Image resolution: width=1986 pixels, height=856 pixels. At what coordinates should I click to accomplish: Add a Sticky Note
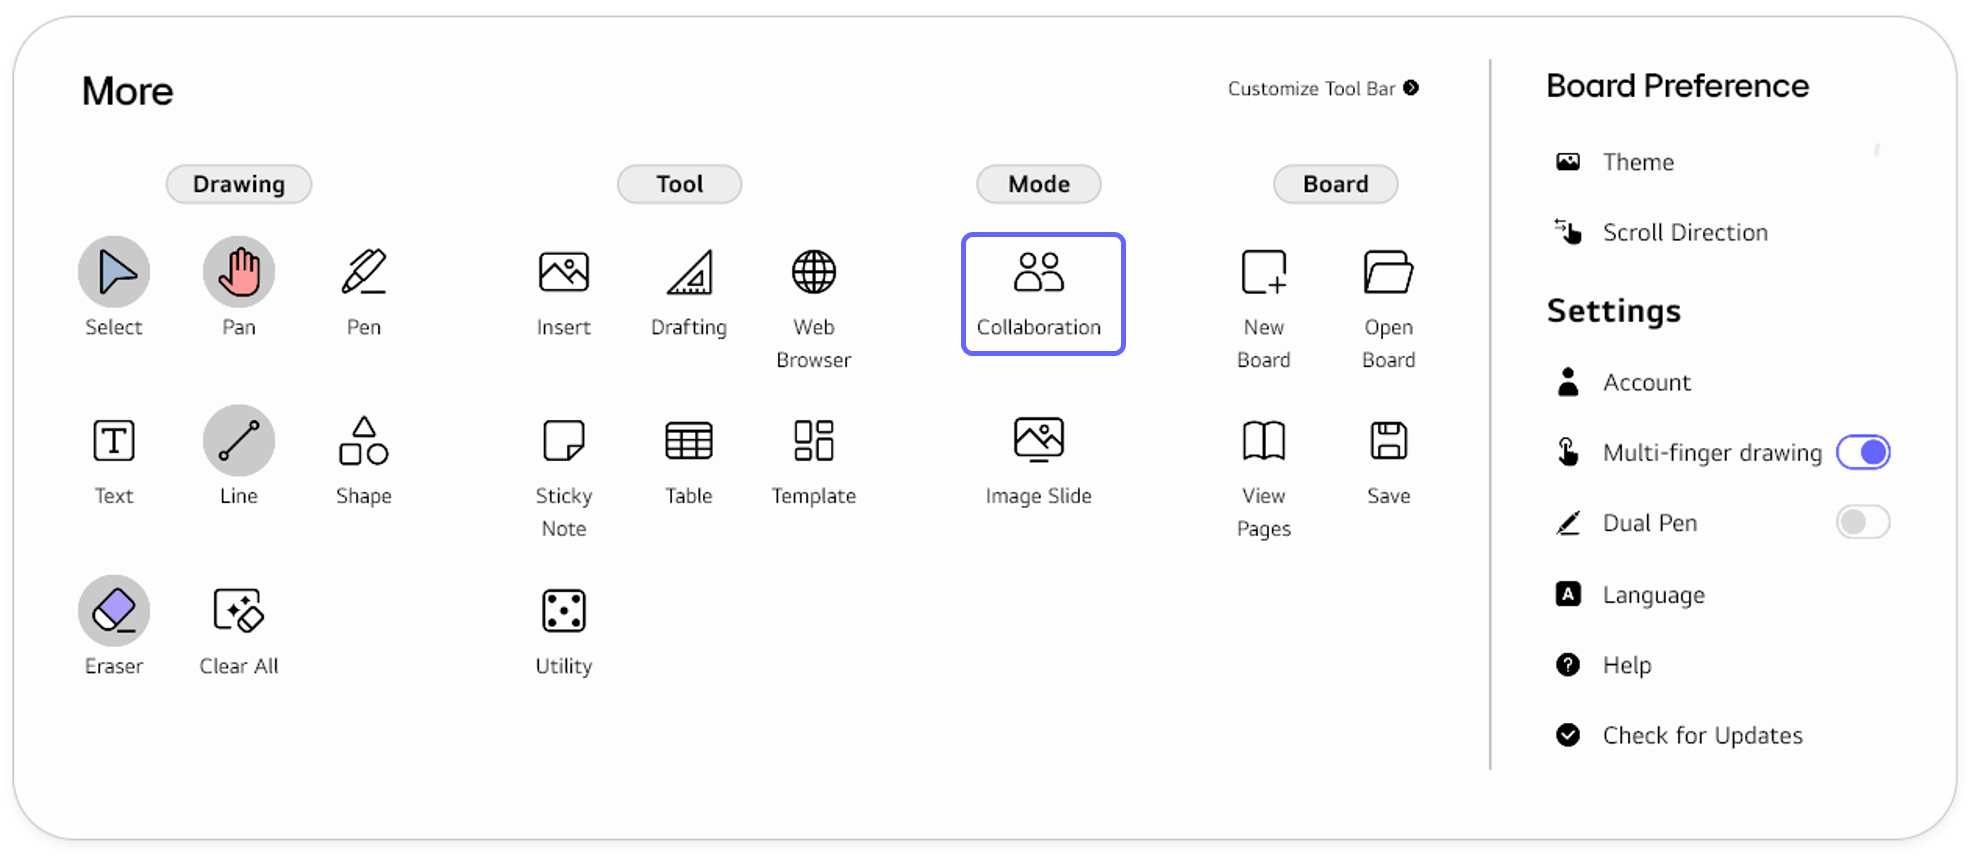(x=564, y=441)
